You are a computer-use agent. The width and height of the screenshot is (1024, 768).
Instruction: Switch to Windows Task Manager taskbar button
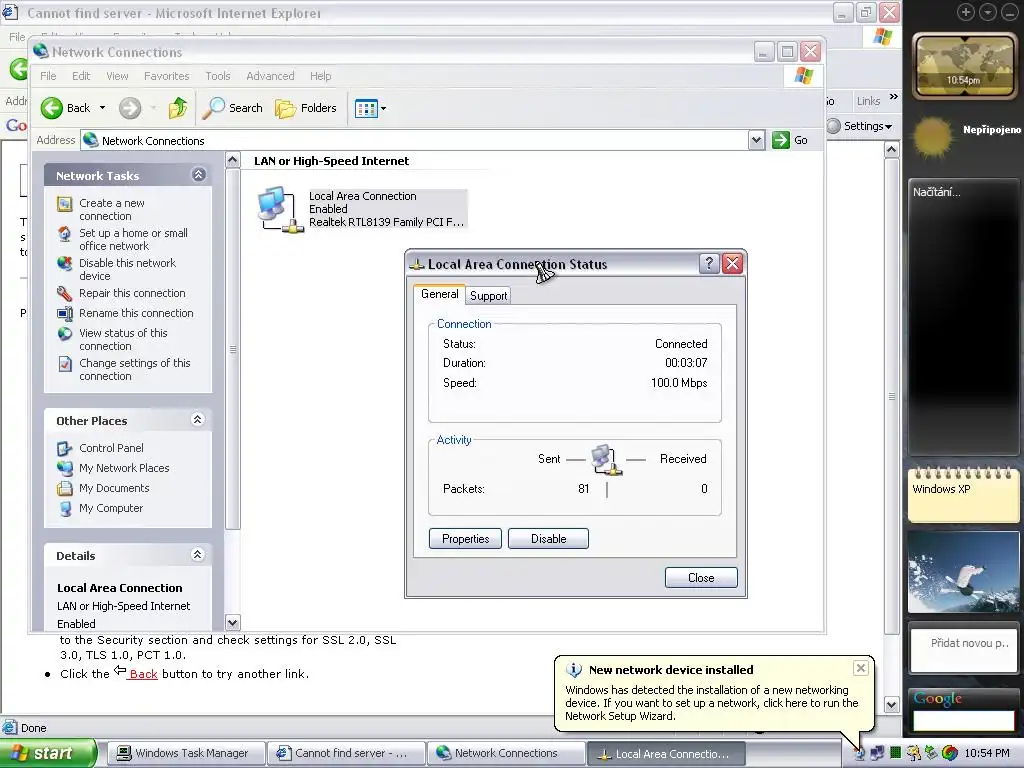click(186, 753)
